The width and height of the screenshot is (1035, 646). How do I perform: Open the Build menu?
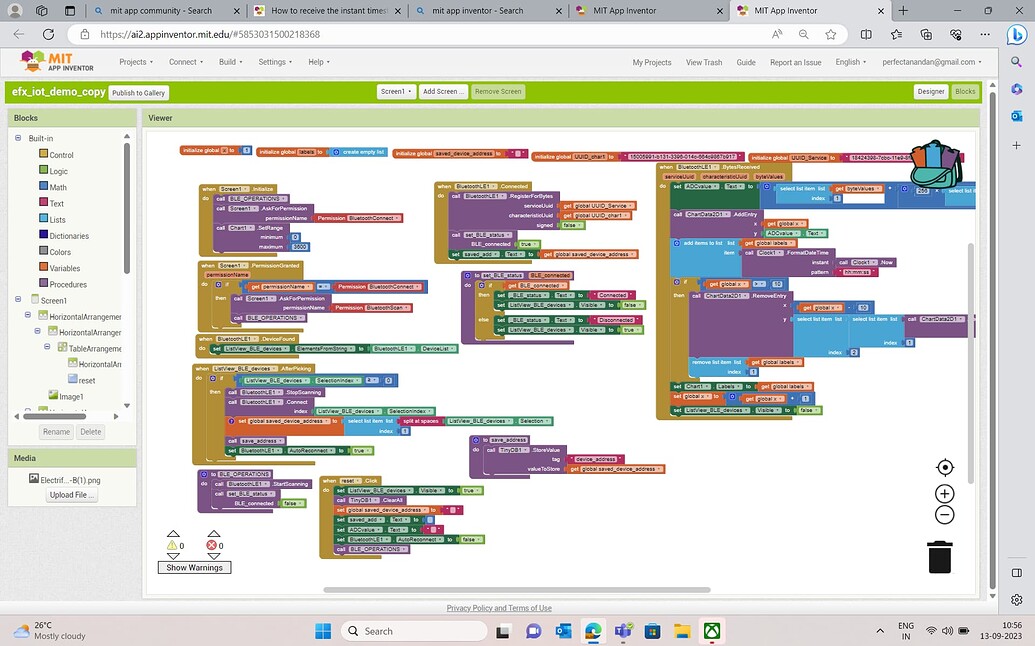(230, 62)
